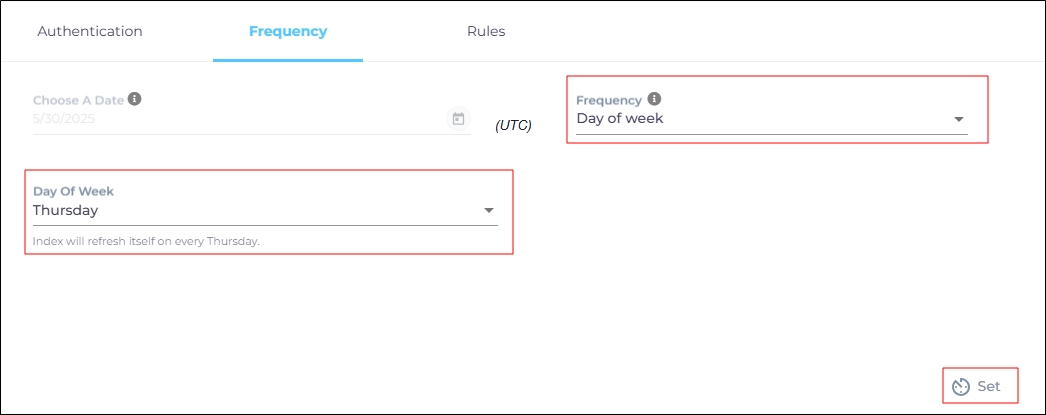Click the 5/30/2025 date field
Viewport: 1046px width, 415px height.
point(64,119)
